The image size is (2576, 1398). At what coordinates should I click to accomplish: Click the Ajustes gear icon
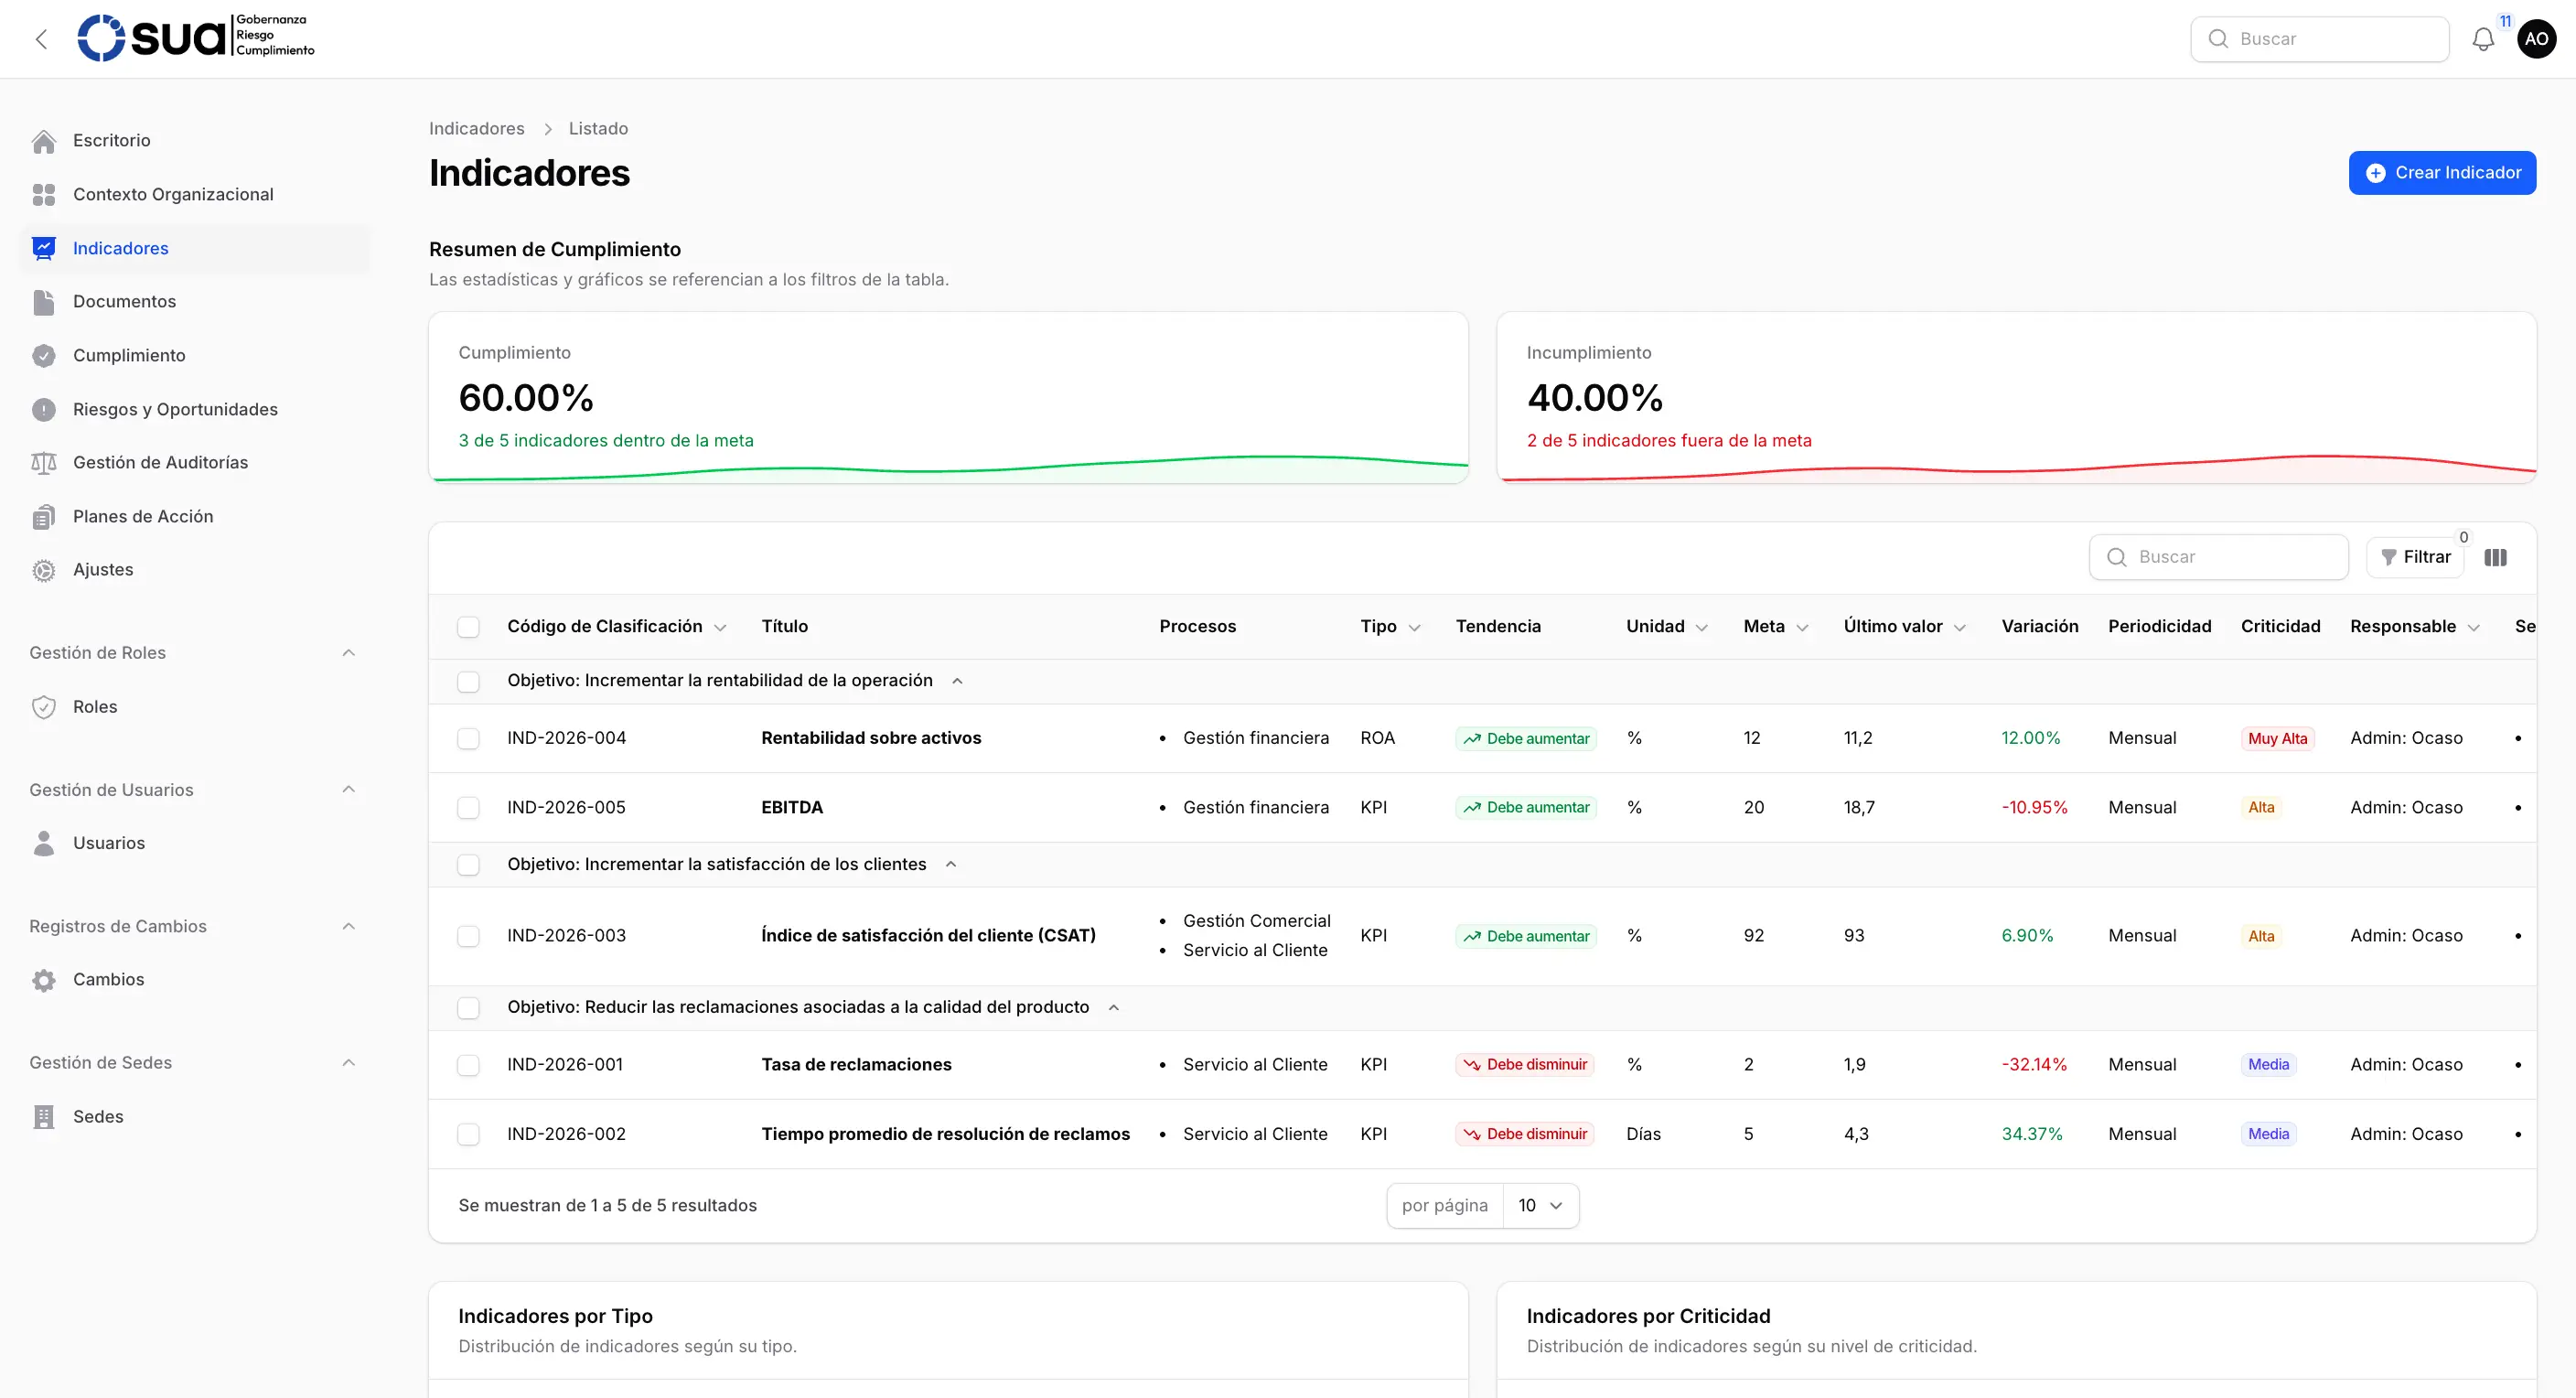click(x=44, y=570)
